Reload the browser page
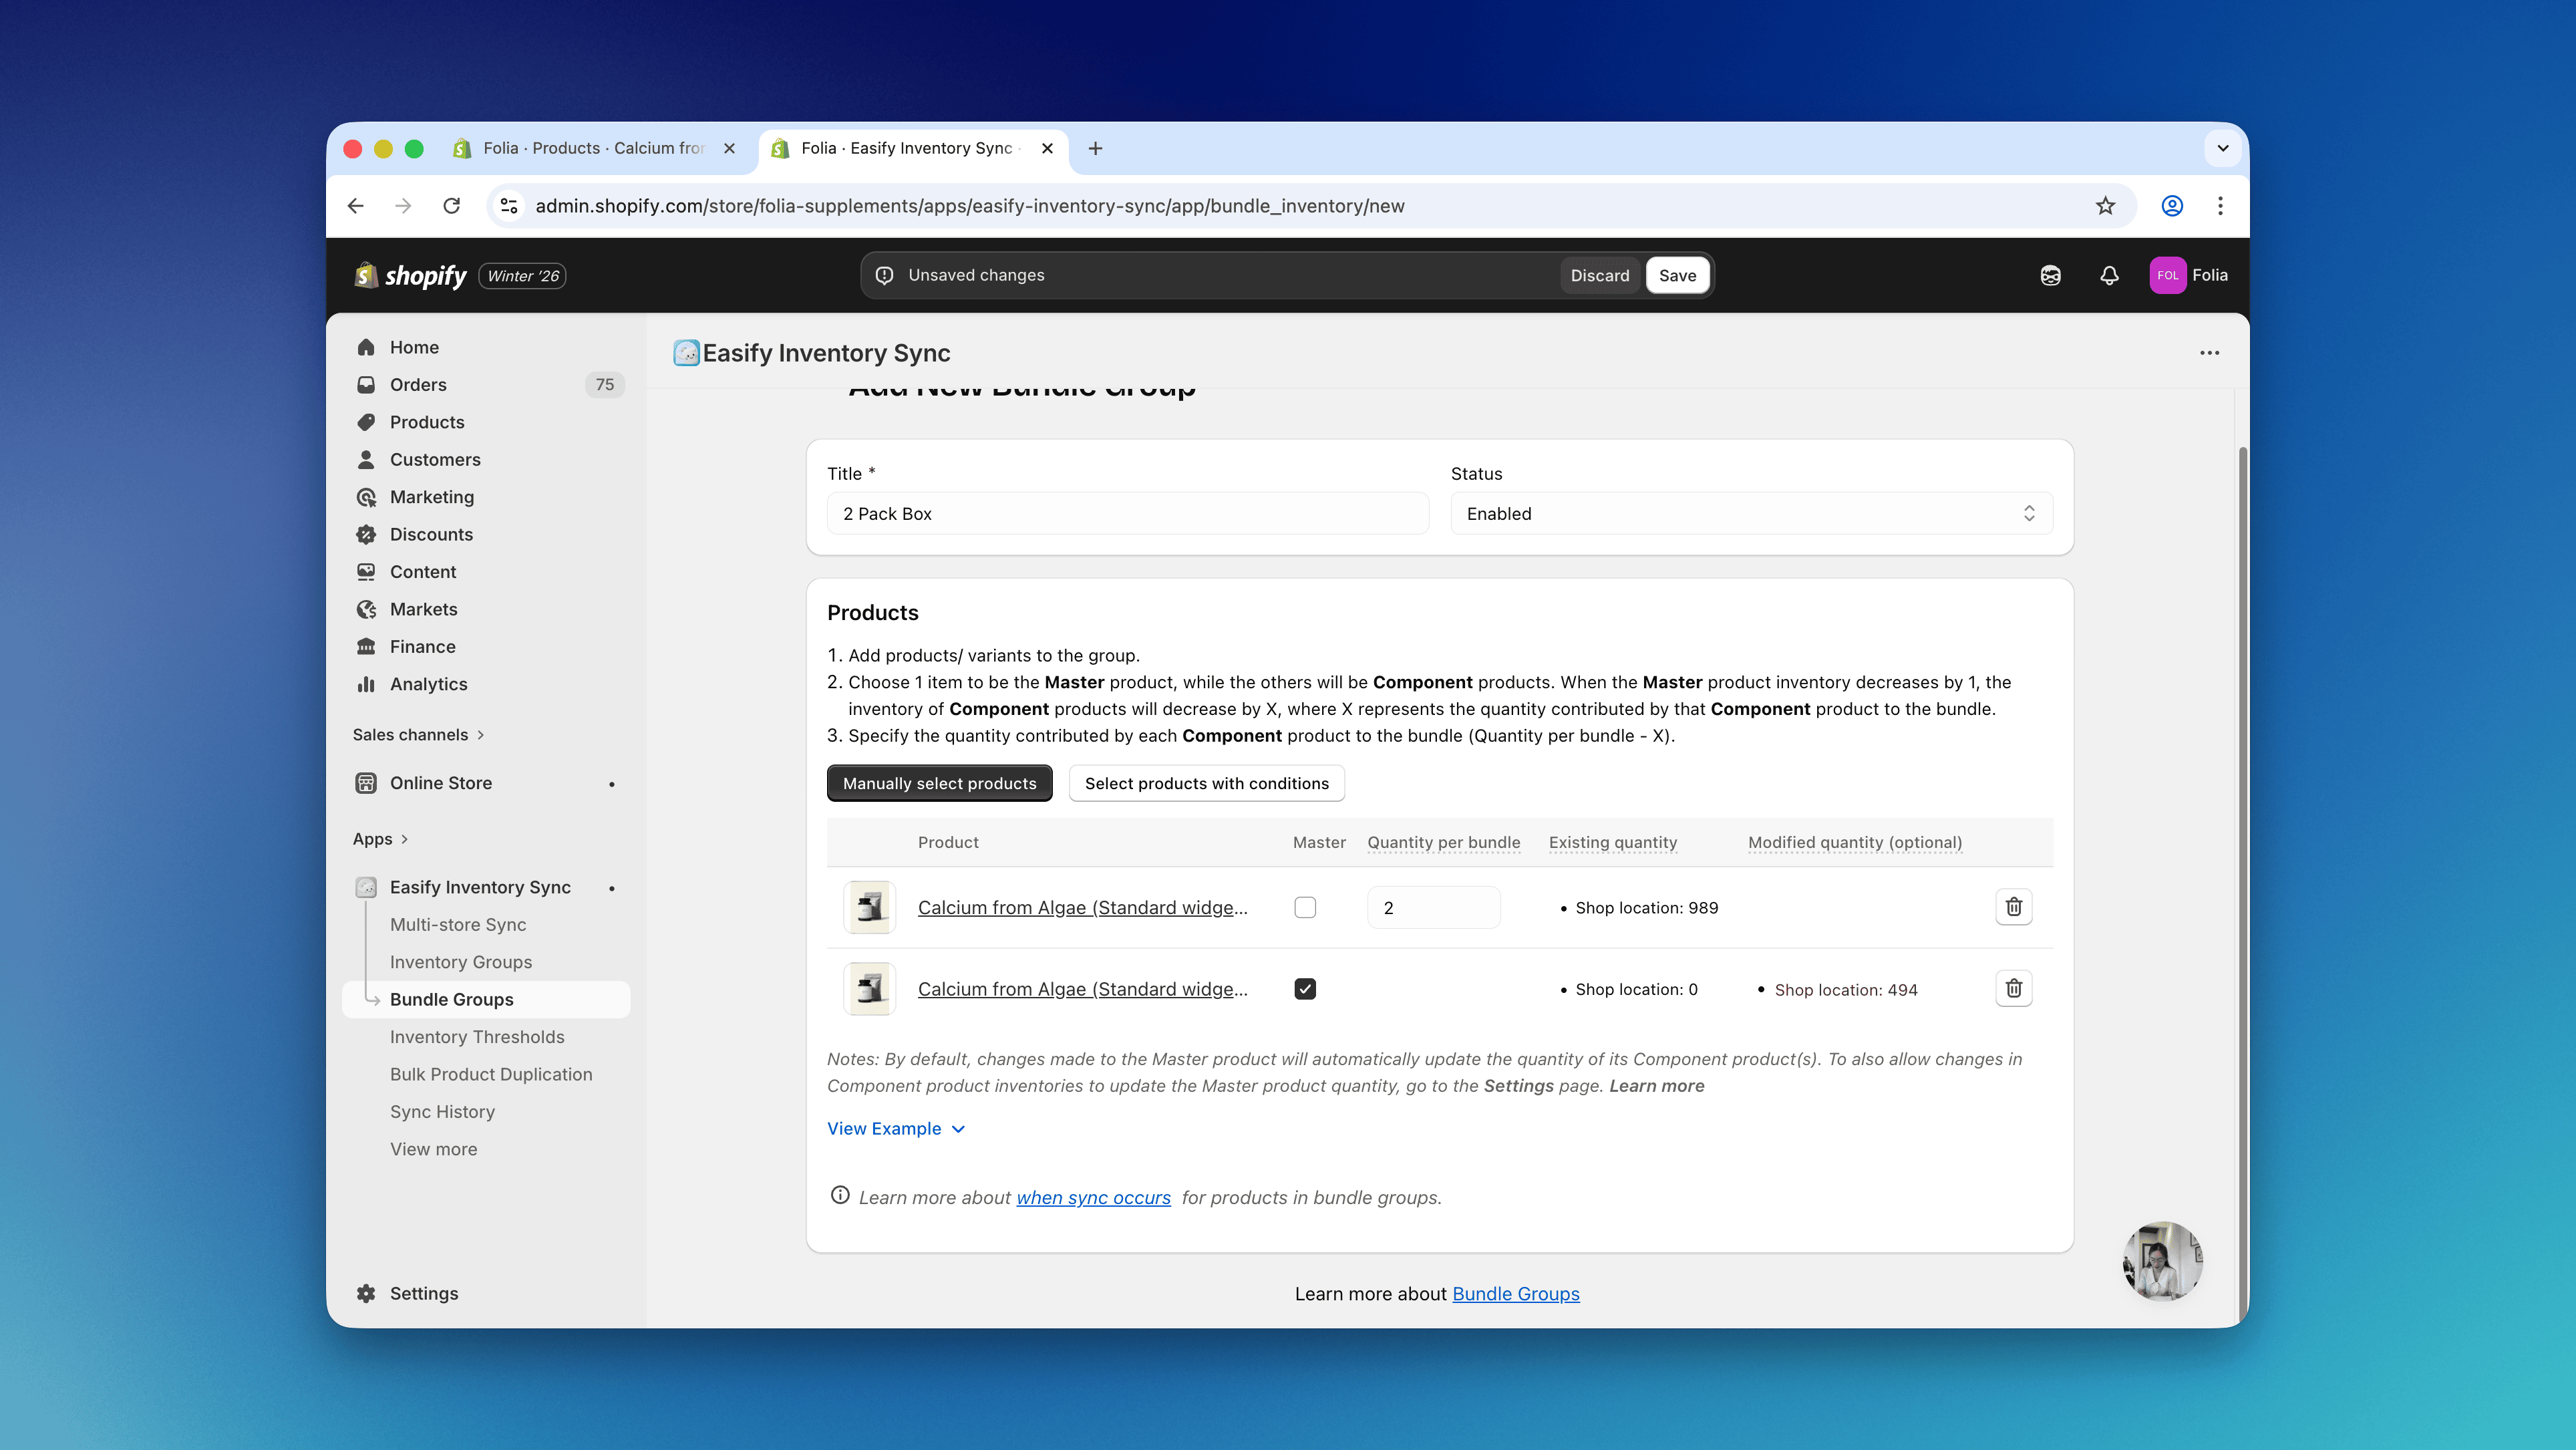2576x1450 pixels. pos(452,206)
